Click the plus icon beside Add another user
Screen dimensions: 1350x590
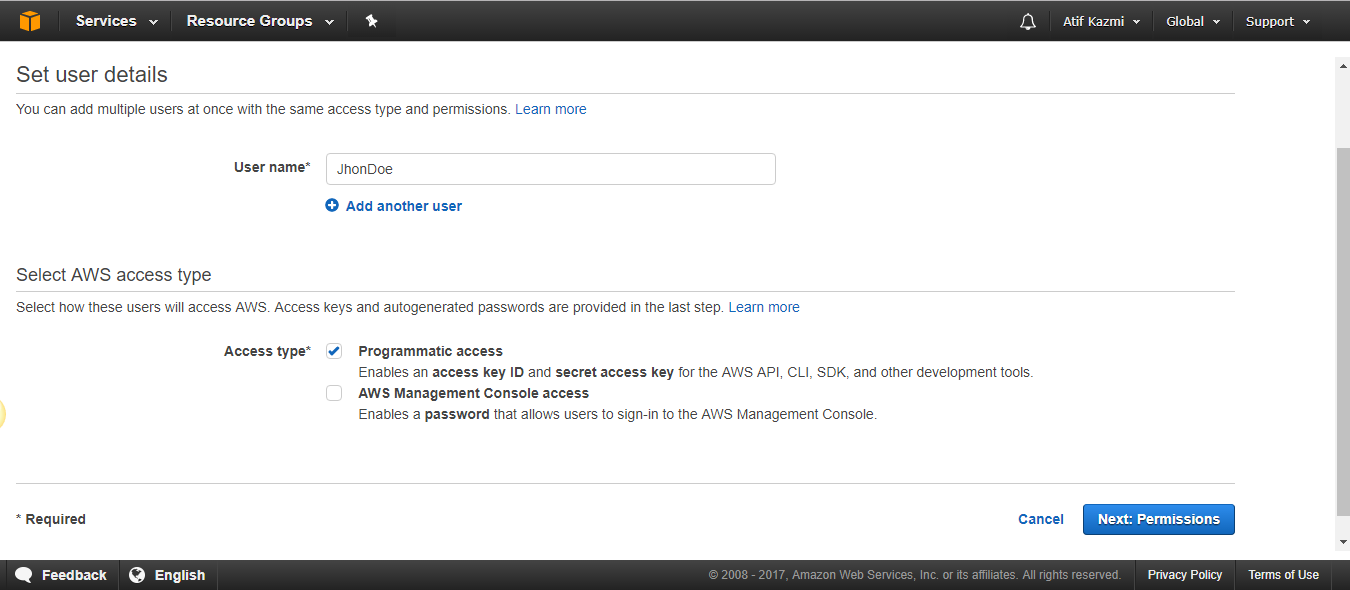point(332,205)
